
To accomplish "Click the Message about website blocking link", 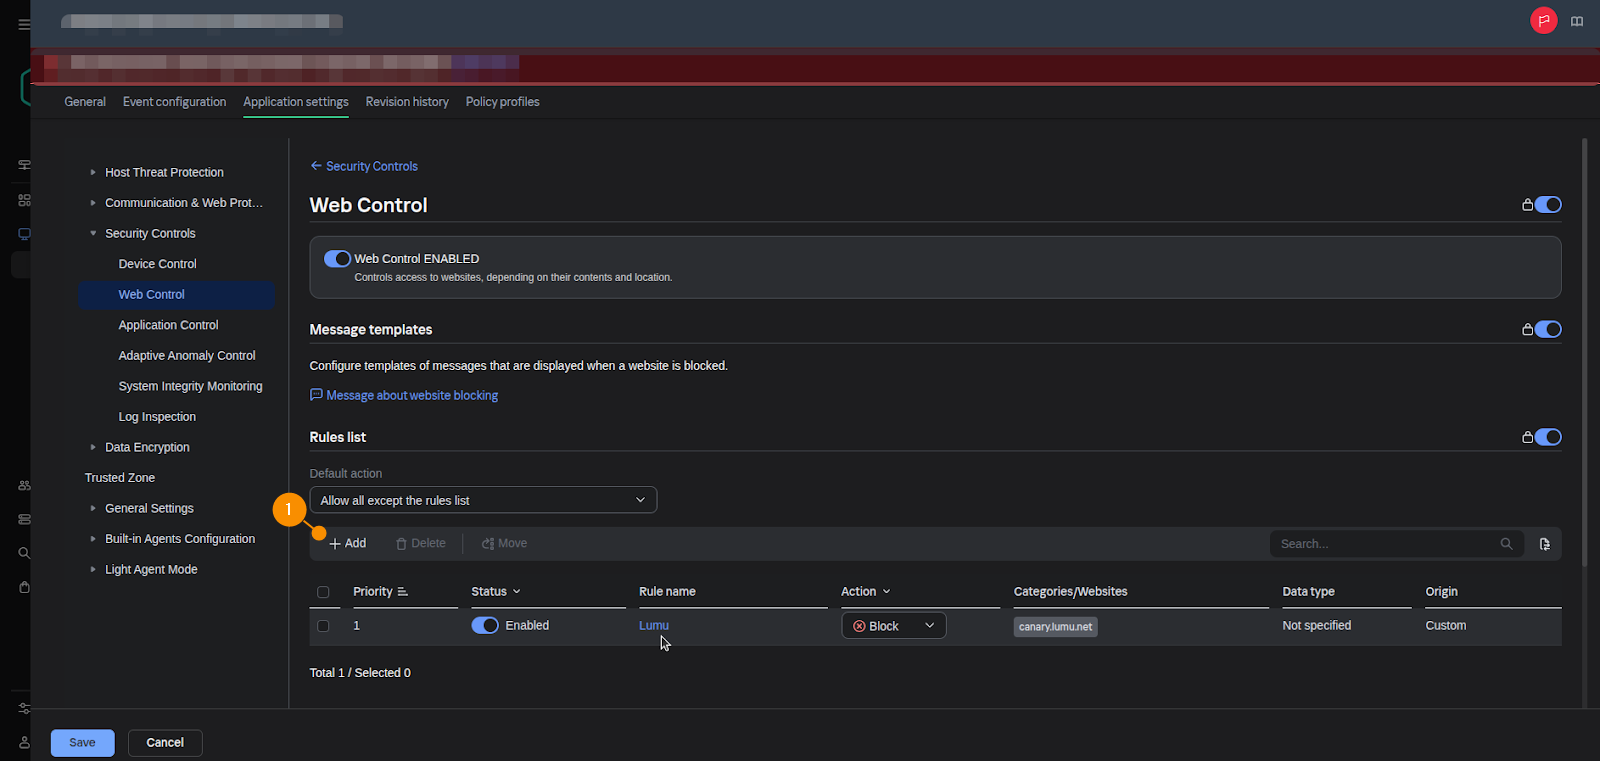I will [x=411, y=396].
